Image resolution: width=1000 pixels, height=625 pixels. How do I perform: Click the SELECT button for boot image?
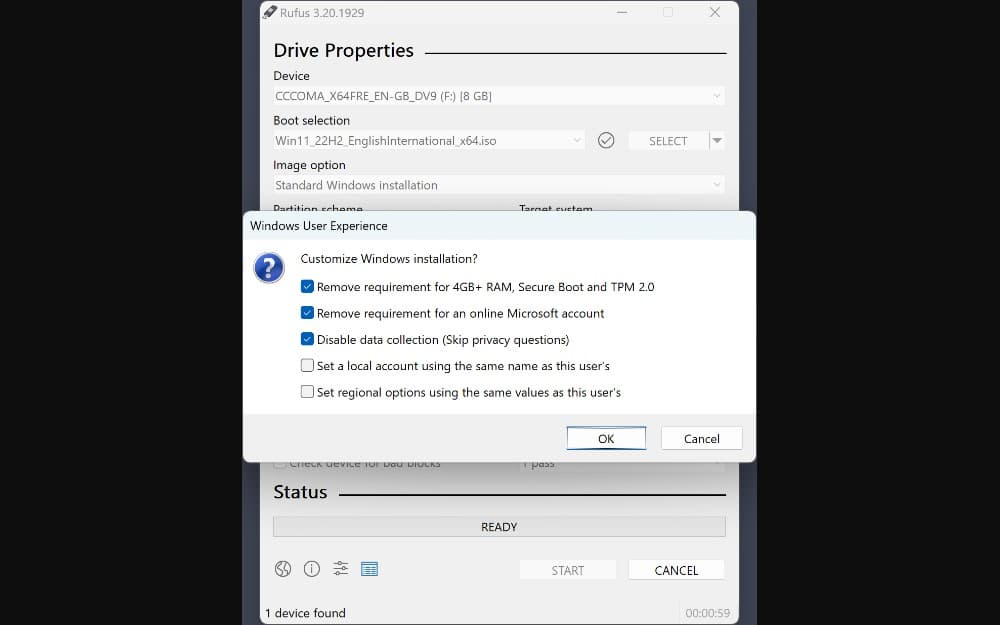tap(666, 140)
